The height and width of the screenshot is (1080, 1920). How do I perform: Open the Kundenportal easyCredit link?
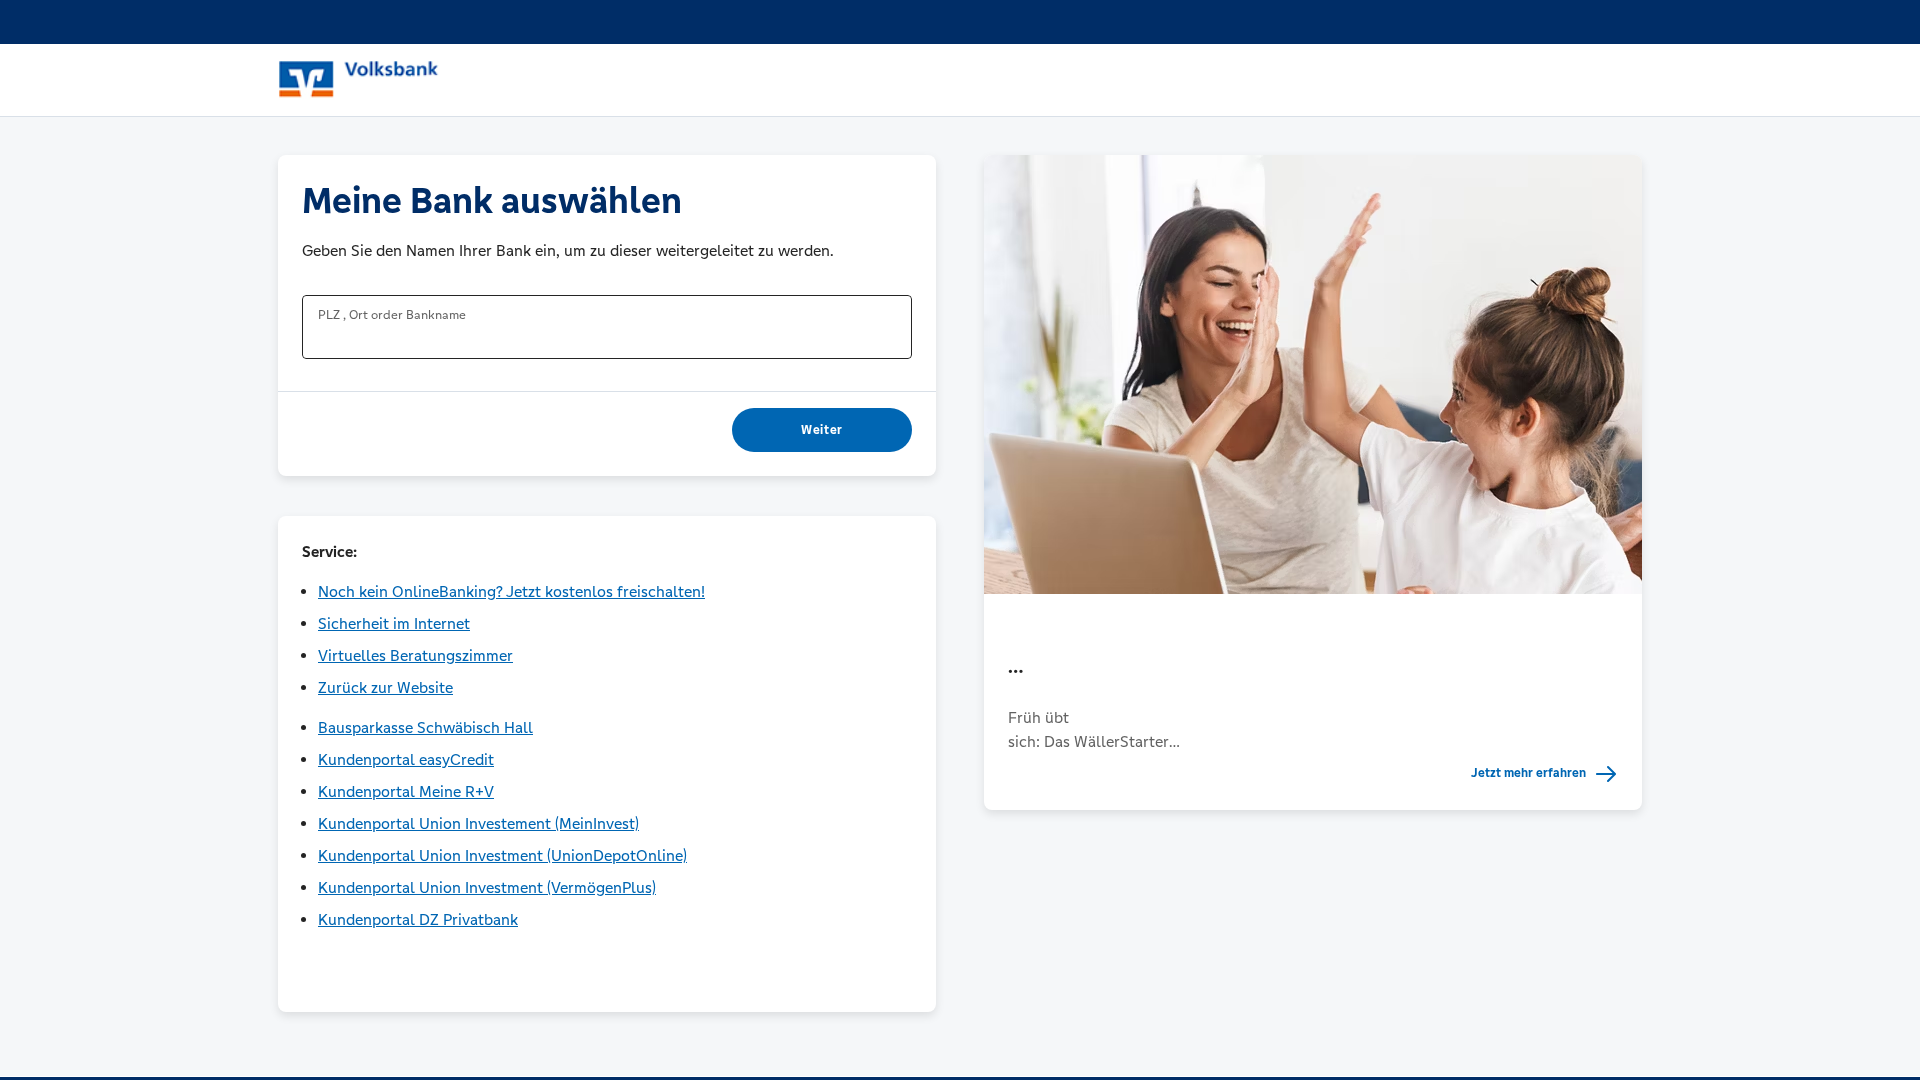pos(405,759)
